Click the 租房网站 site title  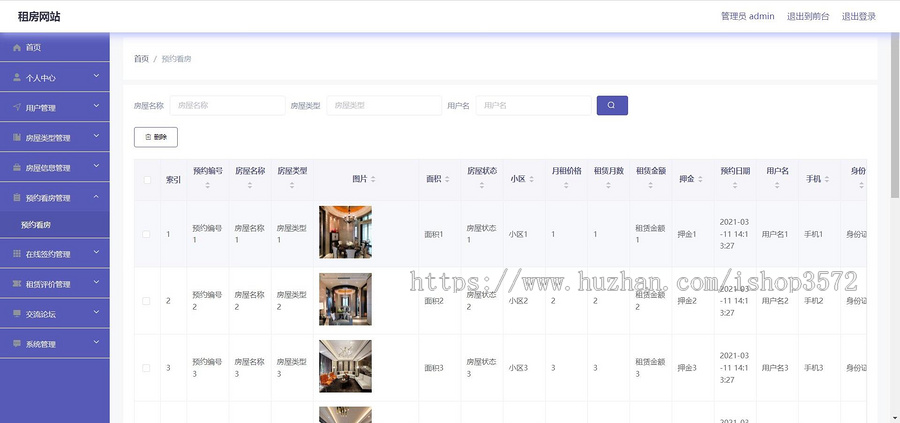[x=39, y=17]
